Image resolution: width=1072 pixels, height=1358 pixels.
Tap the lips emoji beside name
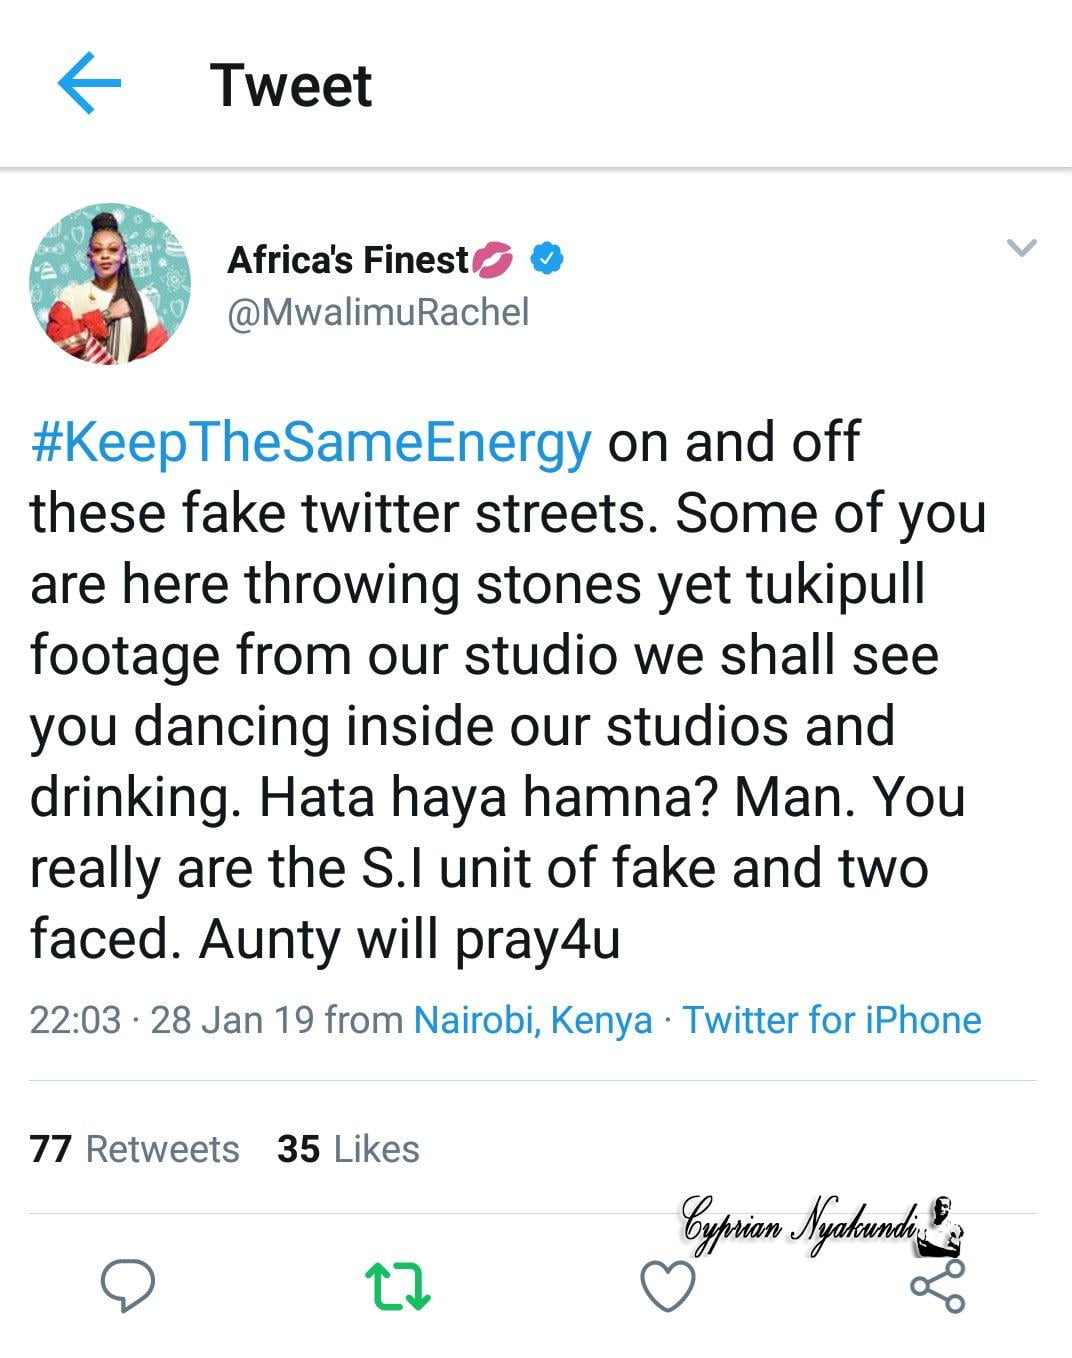(x=493, y=261)
